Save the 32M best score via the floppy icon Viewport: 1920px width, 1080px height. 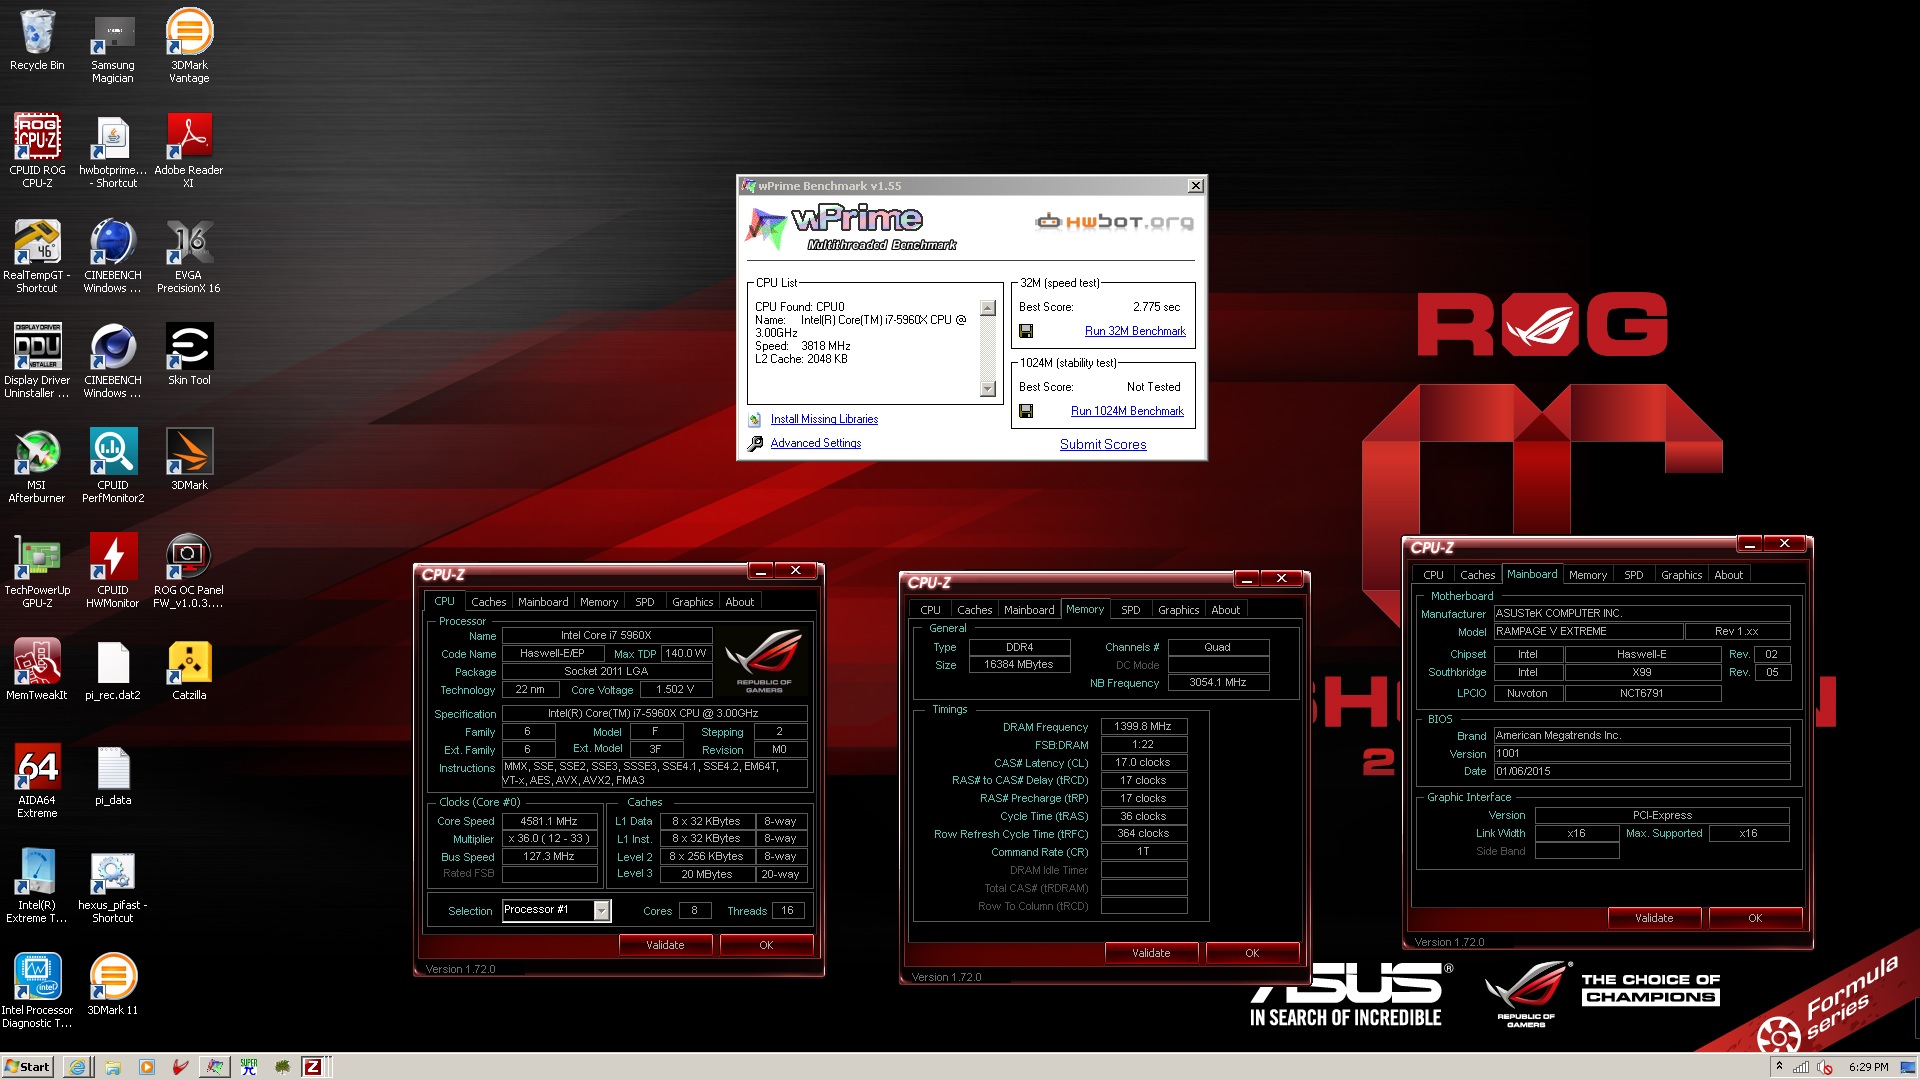click(1026, 331)
